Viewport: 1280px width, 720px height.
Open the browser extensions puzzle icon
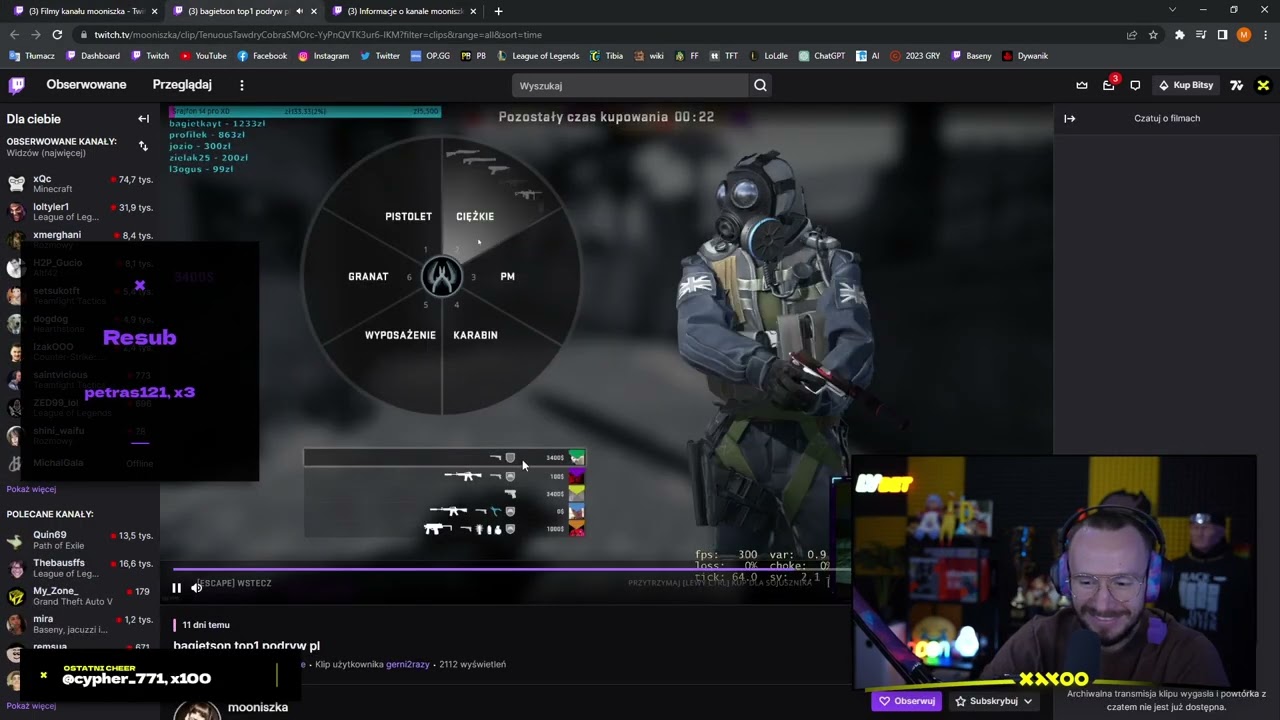point(1180,34)
